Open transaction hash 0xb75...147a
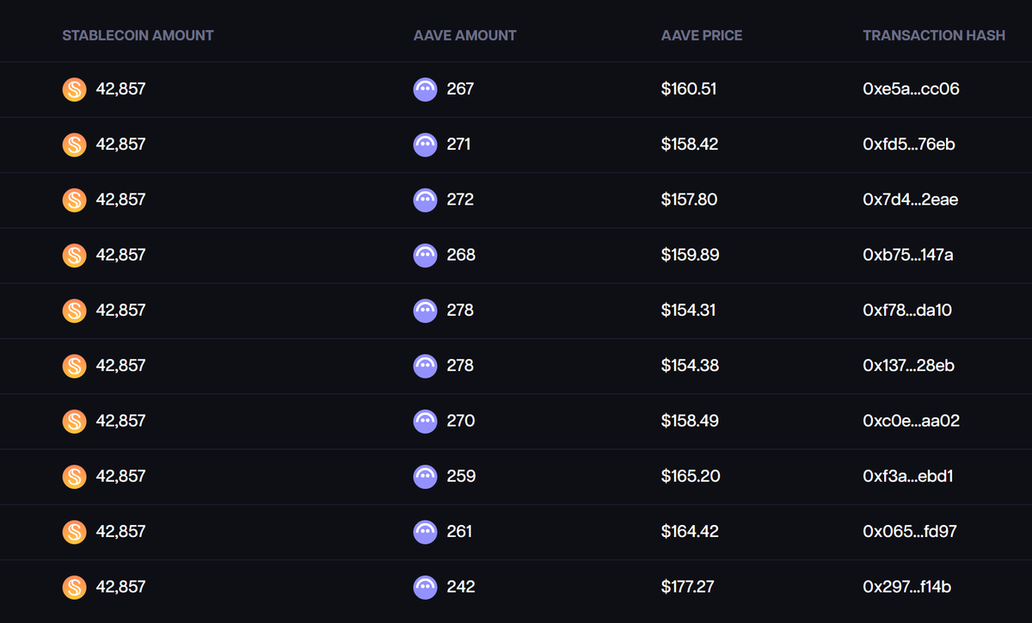Screen dimensions: 1032x623 (908, 255)
